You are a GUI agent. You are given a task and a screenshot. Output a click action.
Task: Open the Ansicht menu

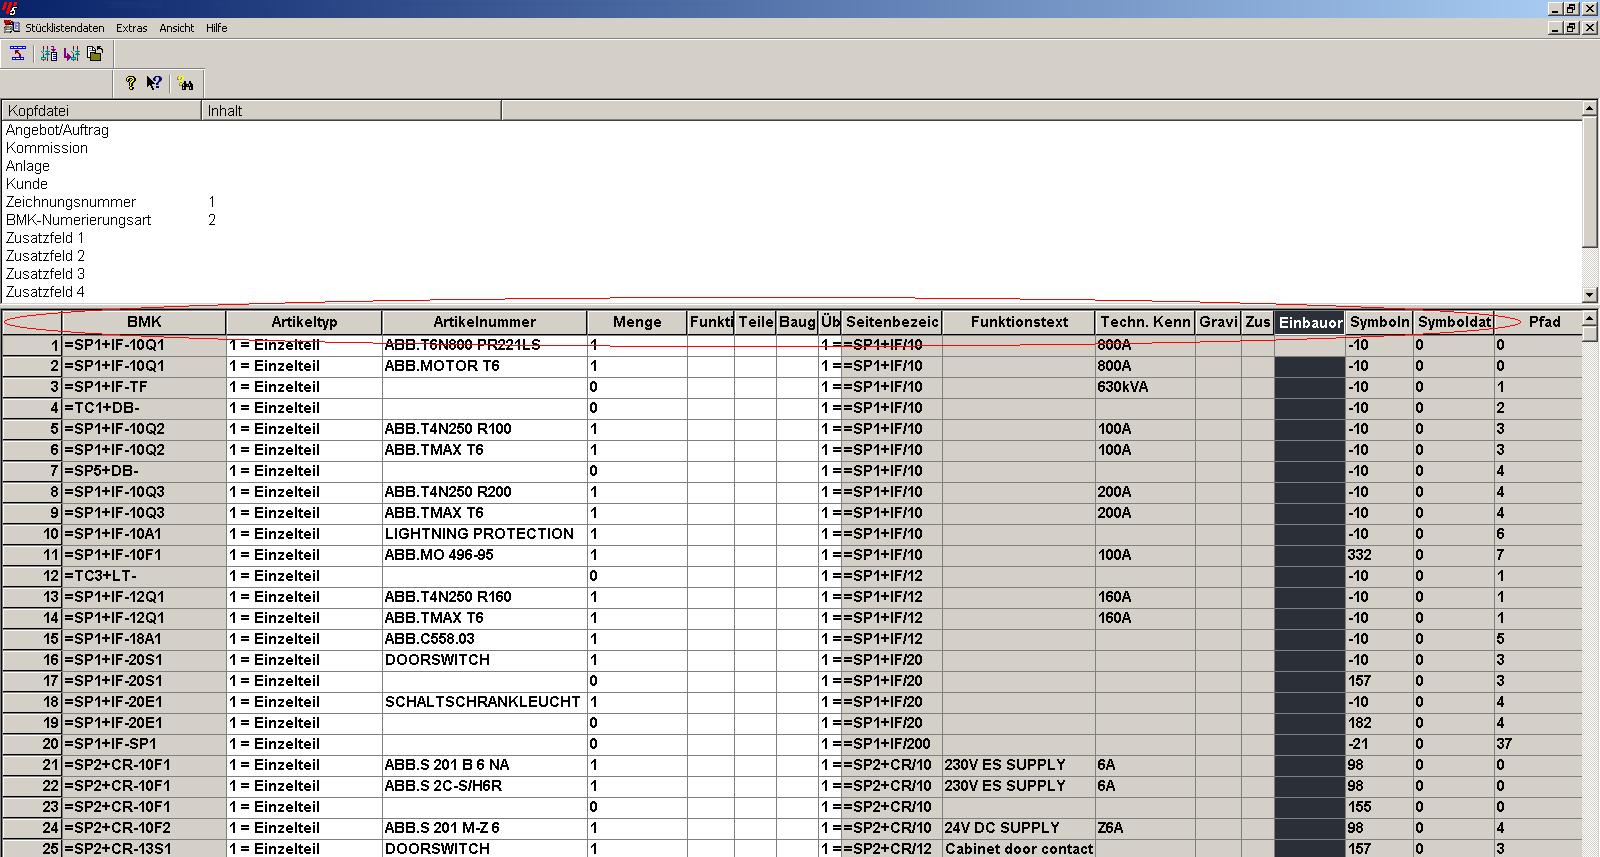pos(177,28)
